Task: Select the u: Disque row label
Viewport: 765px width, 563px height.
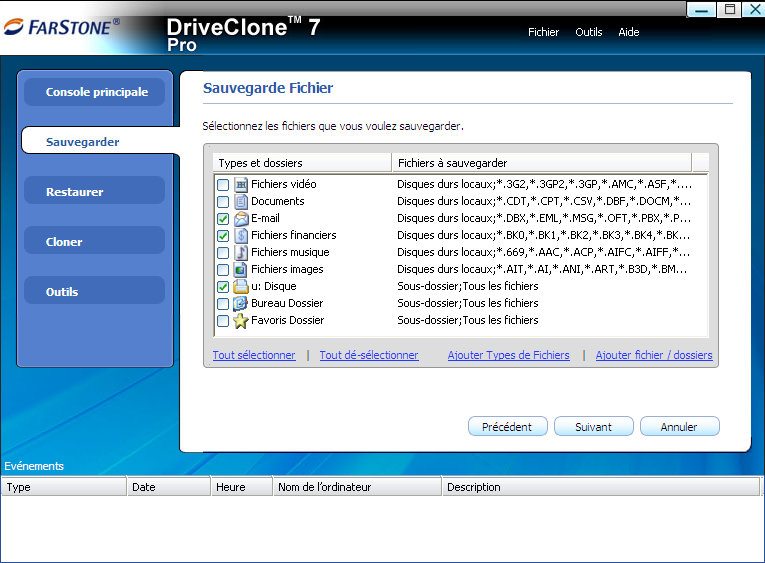Action: coord(274,287)
